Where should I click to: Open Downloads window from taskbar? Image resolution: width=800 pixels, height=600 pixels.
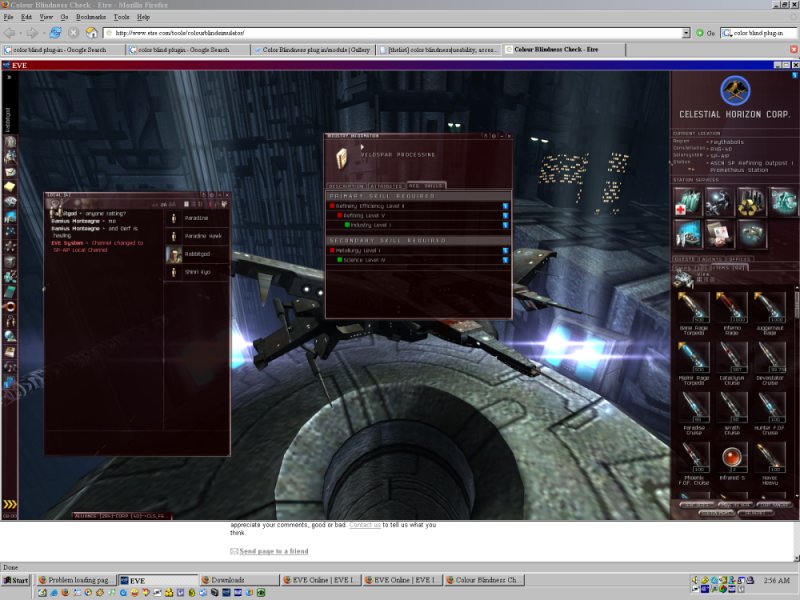coord(239,580)
